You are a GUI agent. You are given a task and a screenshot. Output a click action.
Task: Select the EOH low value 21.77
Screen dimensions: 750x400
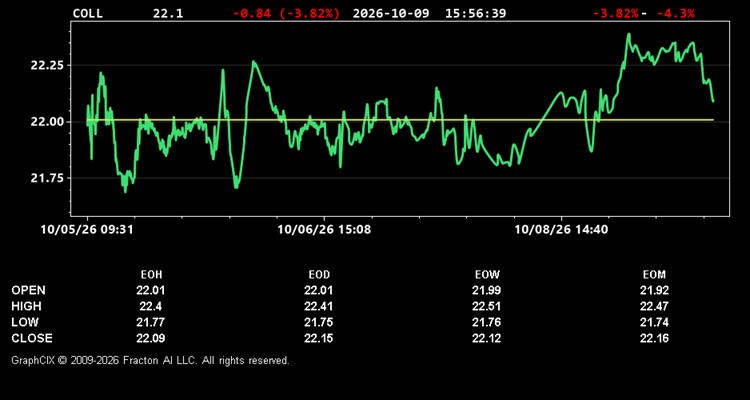[151, 322]
